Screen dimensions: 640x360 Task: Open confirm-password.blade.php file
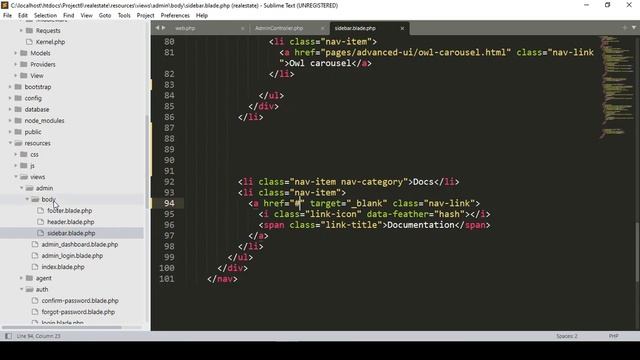pos(80,301)
